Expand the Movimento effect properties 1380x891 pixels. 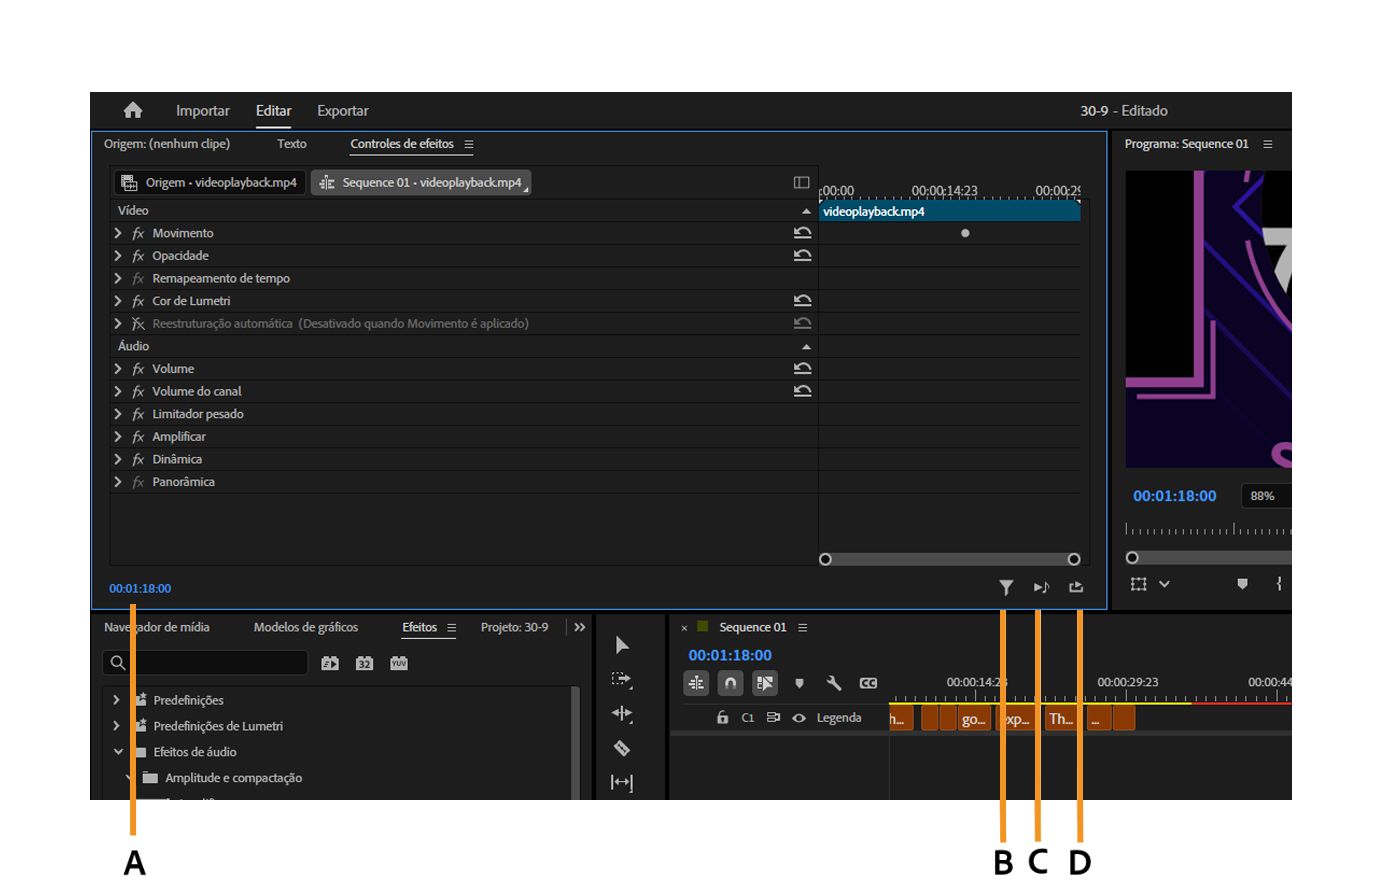coord(119,233)
